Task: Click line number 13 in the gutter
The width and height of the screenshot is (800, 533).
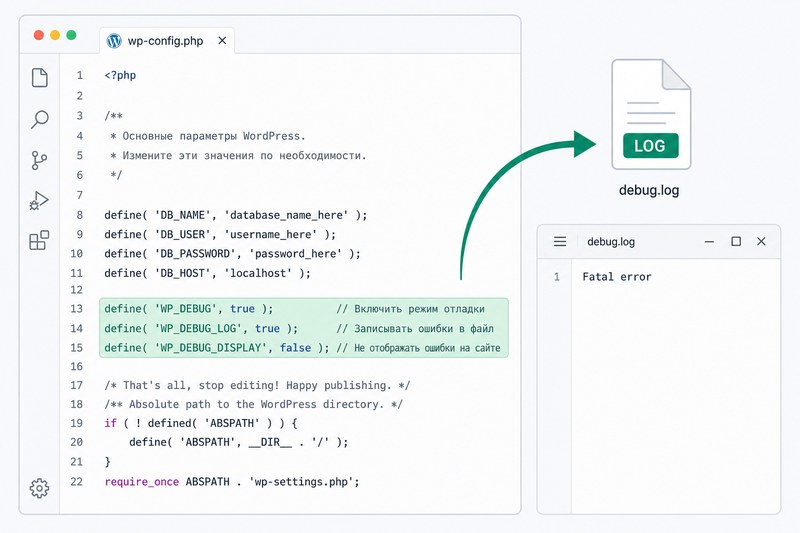Action: tap(77, 309)
